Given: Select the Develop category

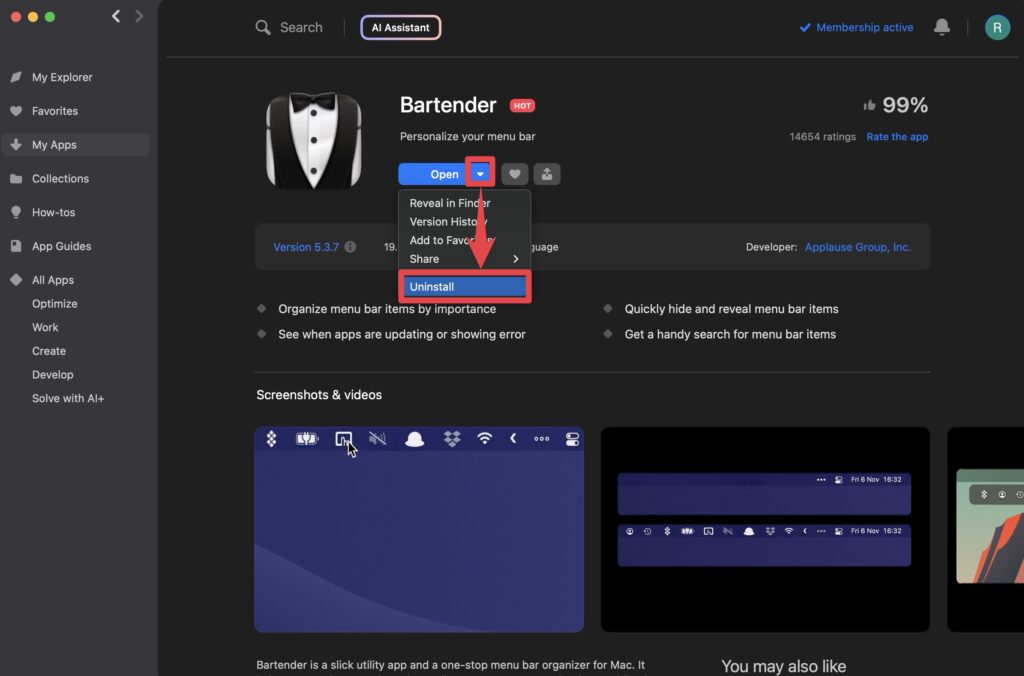Looking at the screenshot, I should (53, 375).
